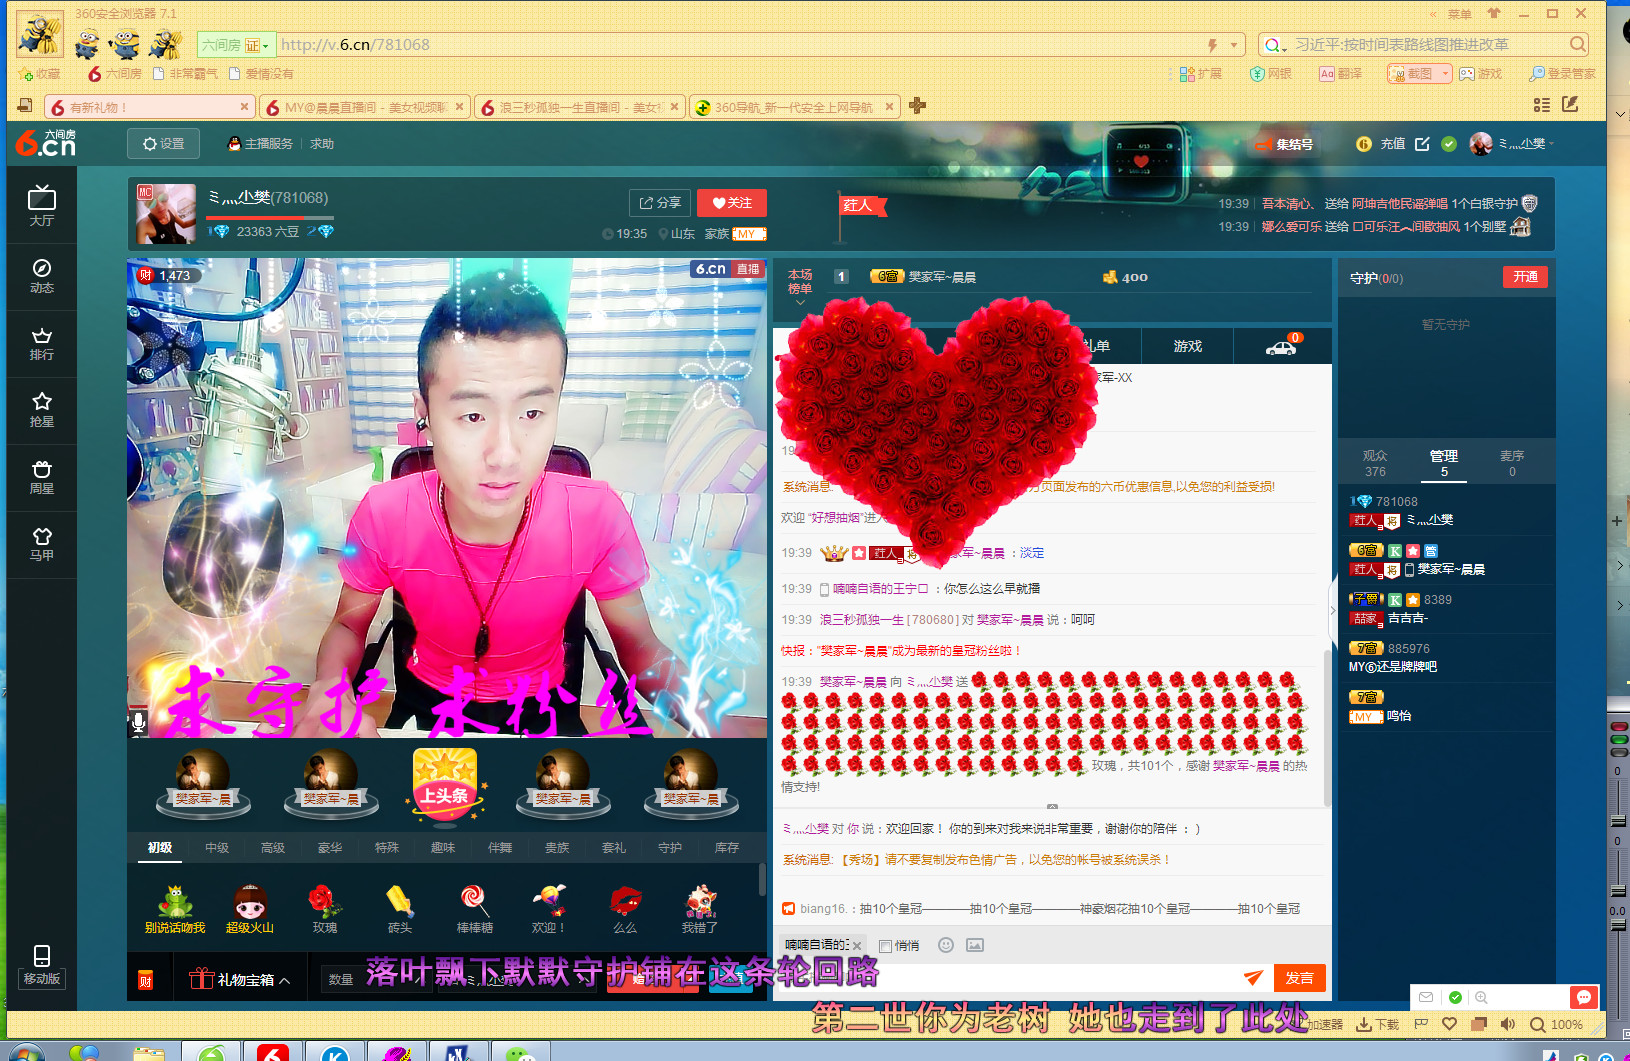Switch to the 游戏 tab above chat

pos(1187,346)
